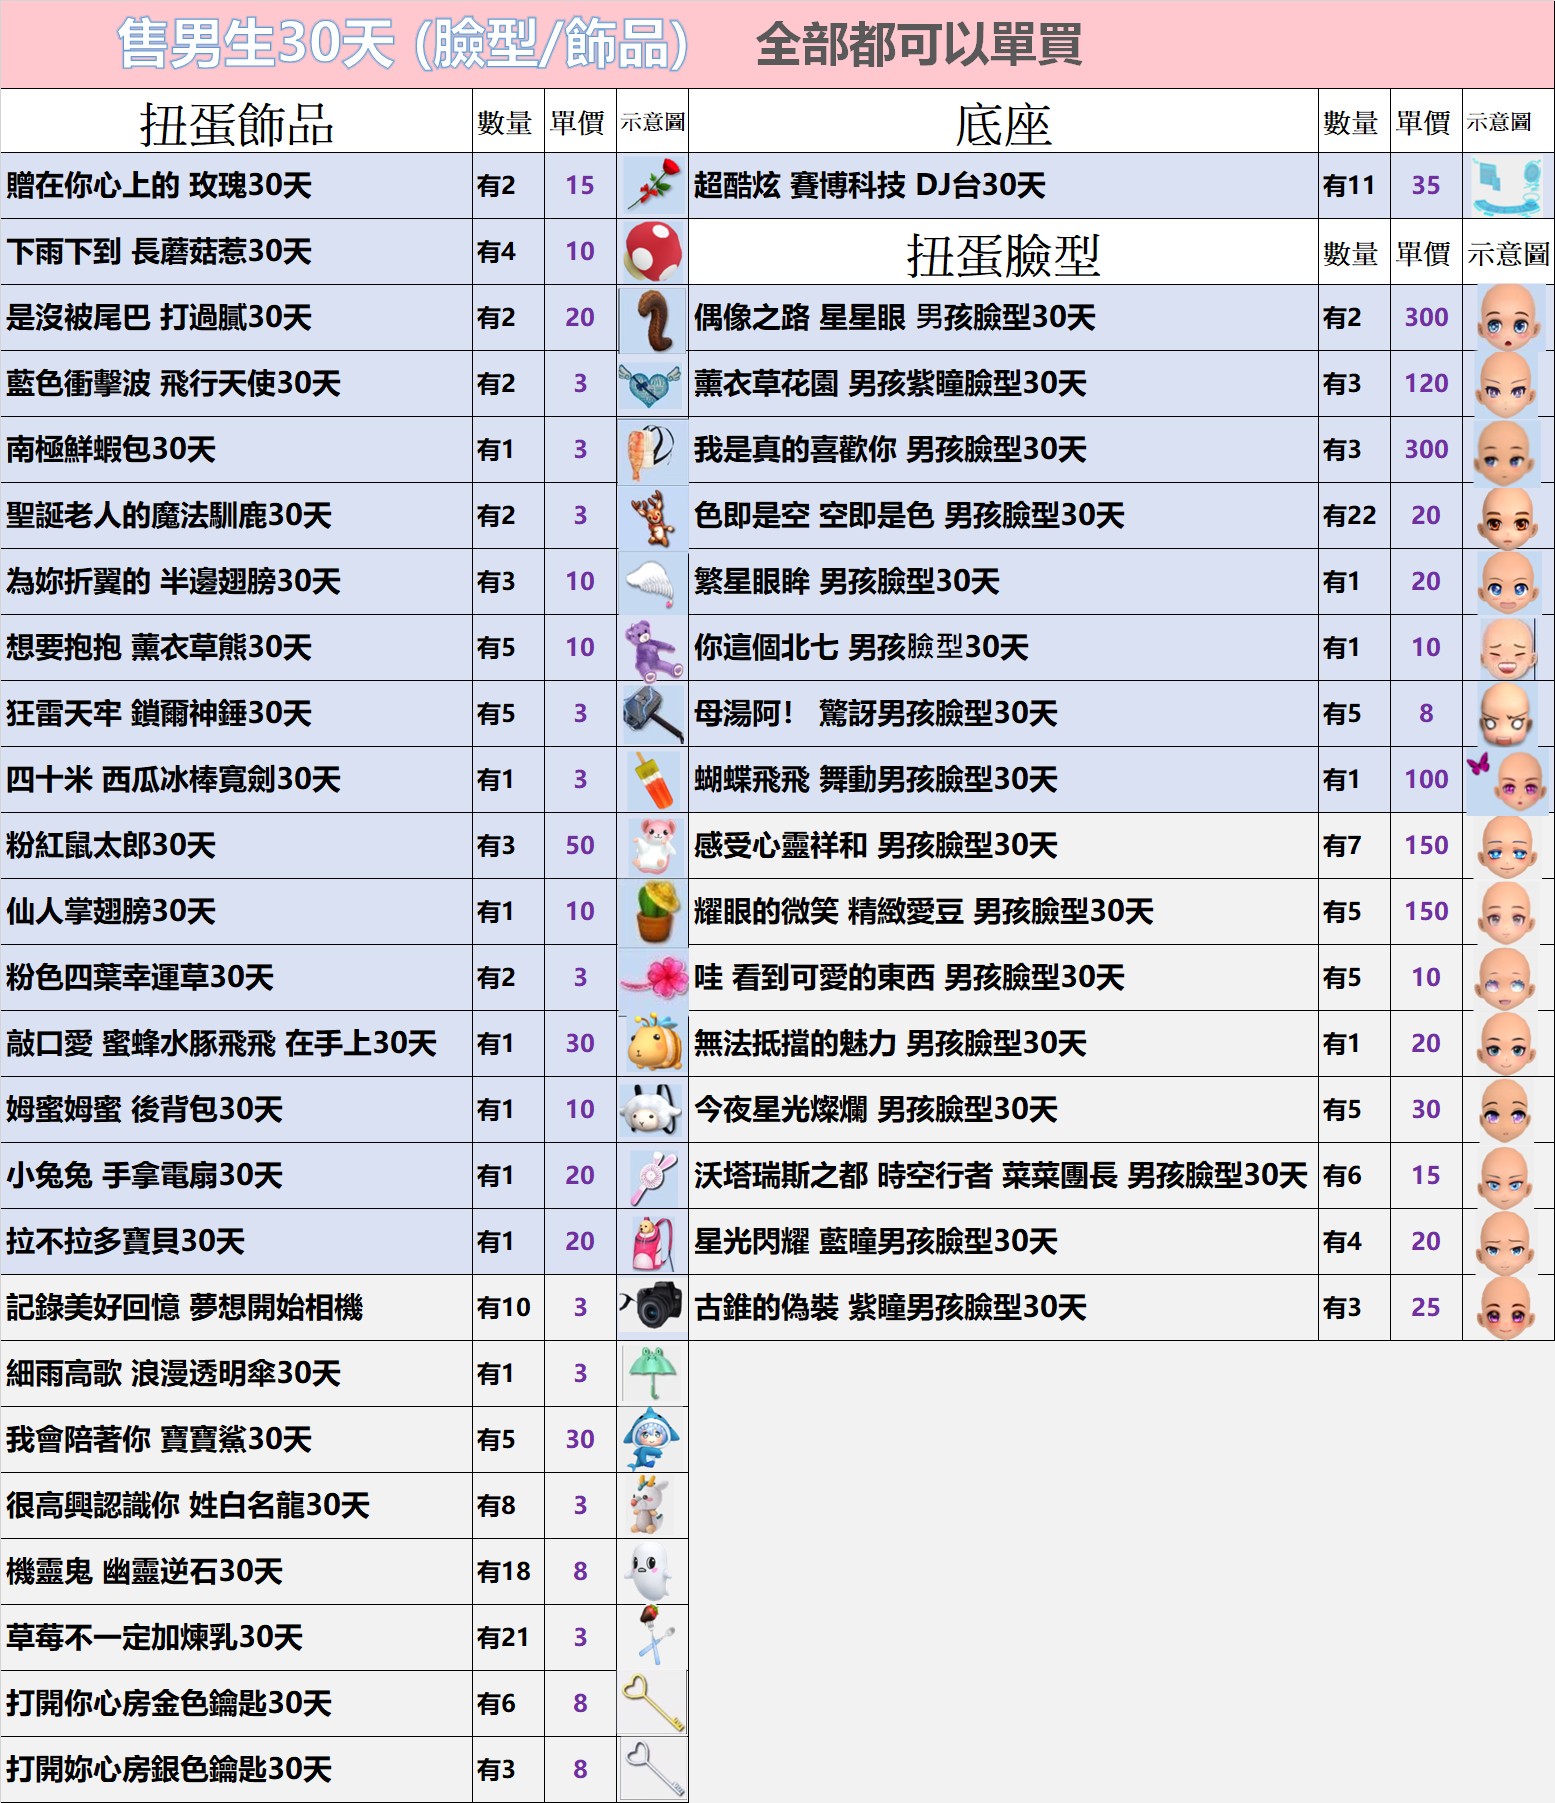
Task: Click the 扭蛋飾品 column header
Action: coord(236,123)
